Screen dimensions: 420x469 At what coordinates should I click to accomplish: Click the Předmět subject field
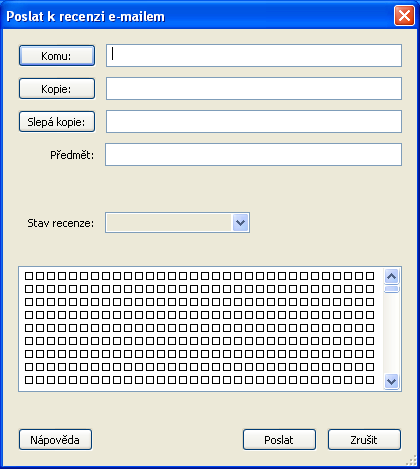pos(253,154)
